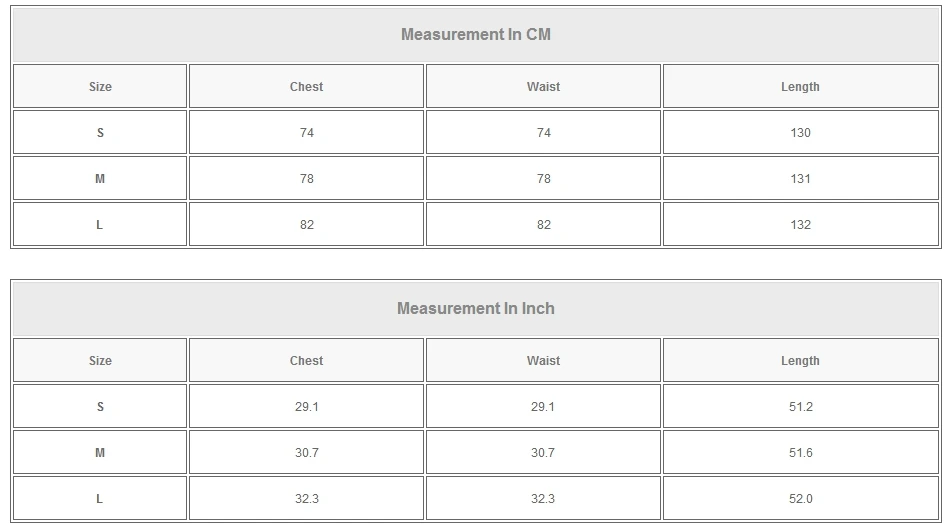Select the length value 51.2 cell
This screenshot has width=950, height=530.
coord(800,407)
